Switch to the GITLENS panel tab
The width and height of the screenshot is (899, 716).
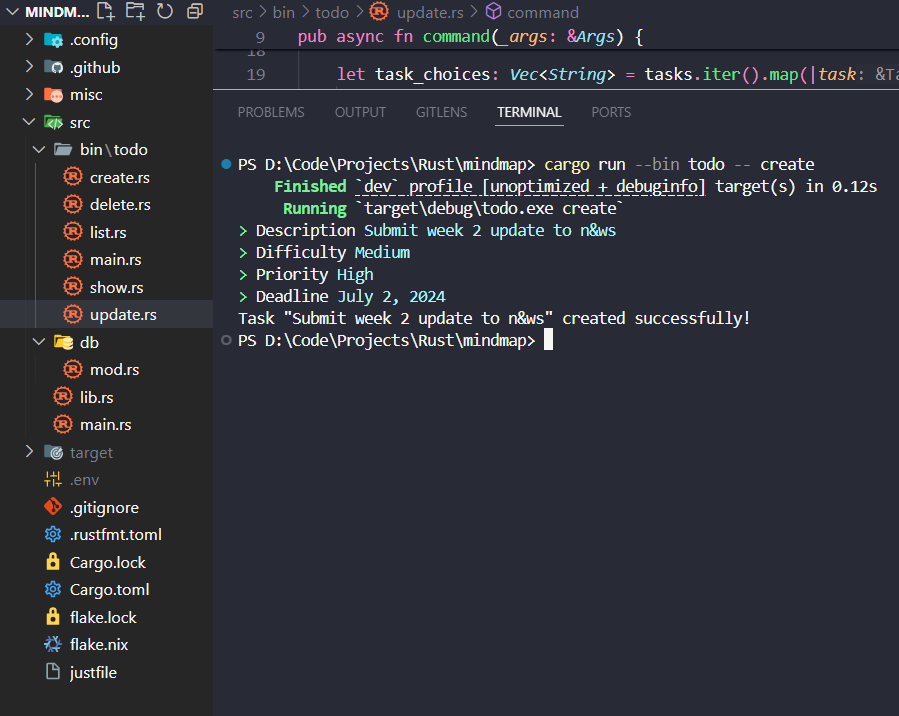441,112
